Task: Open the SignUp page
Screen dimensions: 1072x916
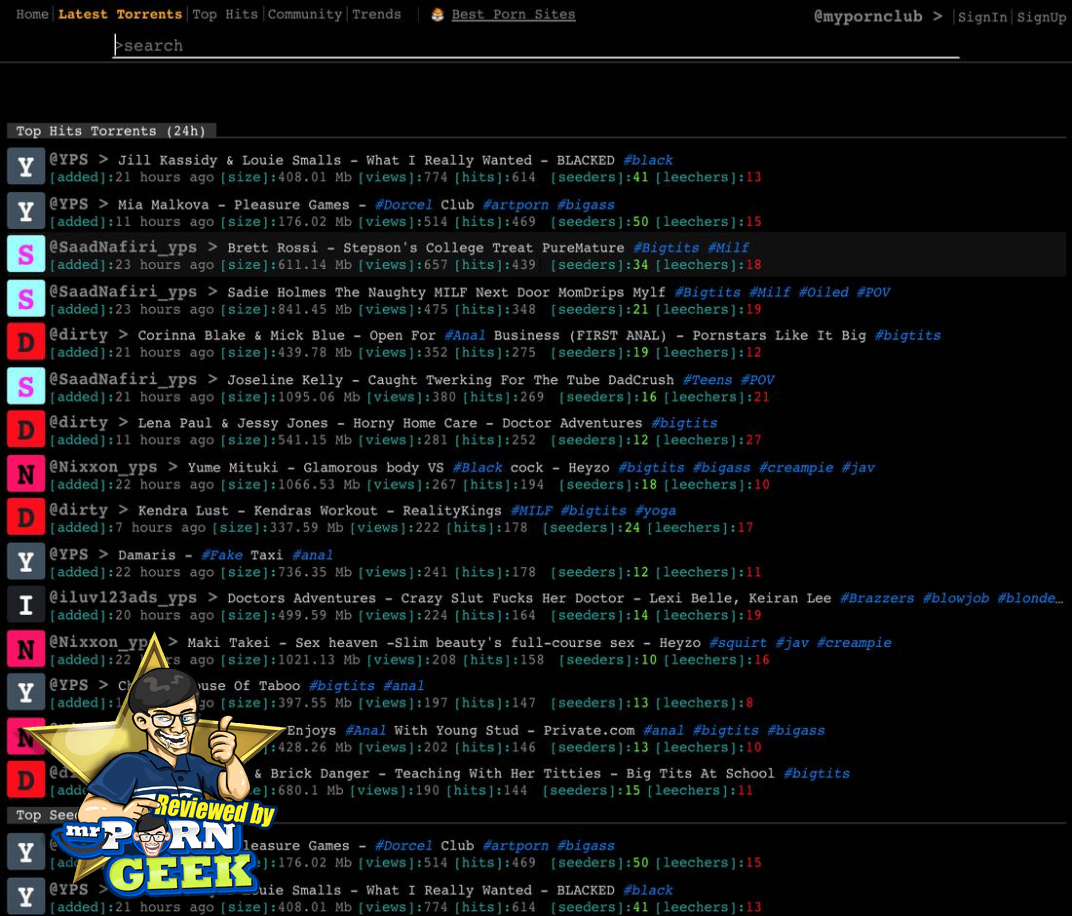Action: (1041, 17)
